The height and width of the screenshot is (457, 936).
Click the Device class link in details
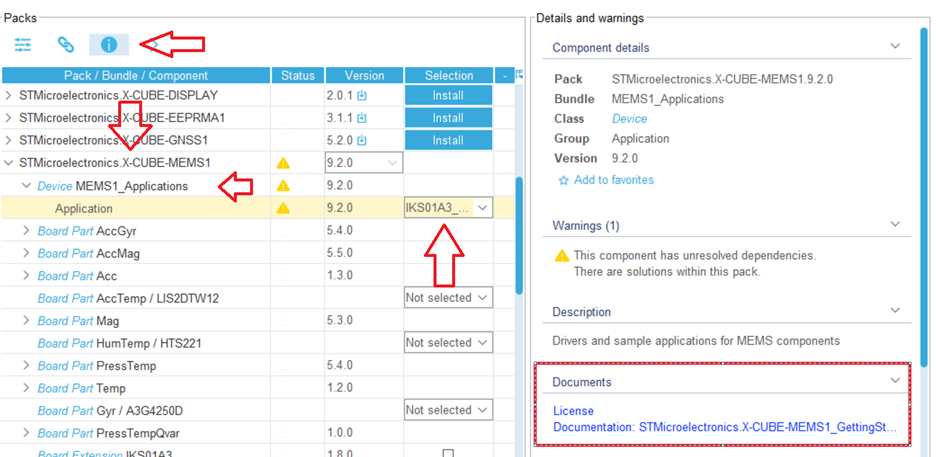click(629, 119)
